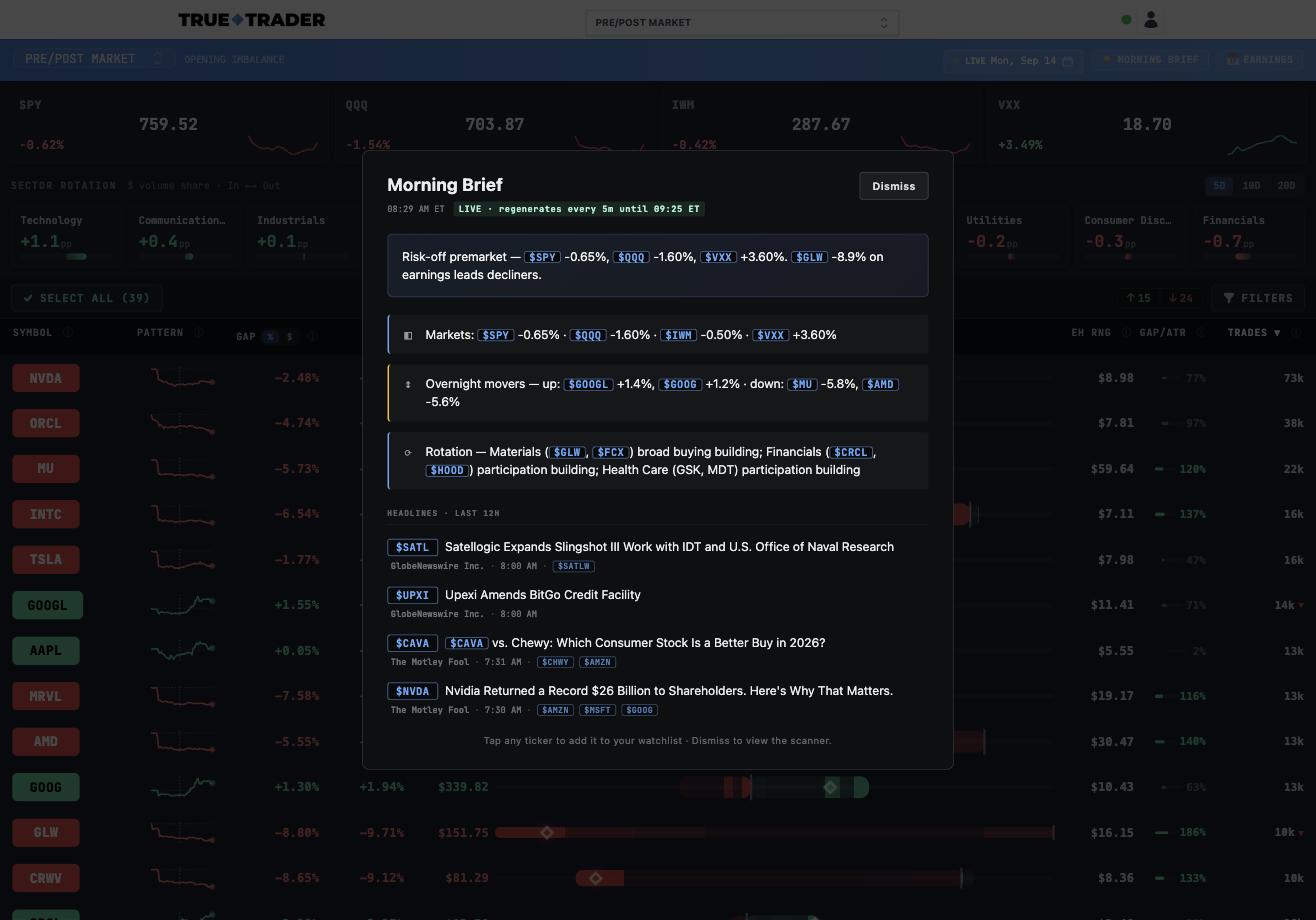Open the Nvidia Returned Record $26 Billion headline
The width and height of the screenshot is (1316, 920).
point(668,691)
